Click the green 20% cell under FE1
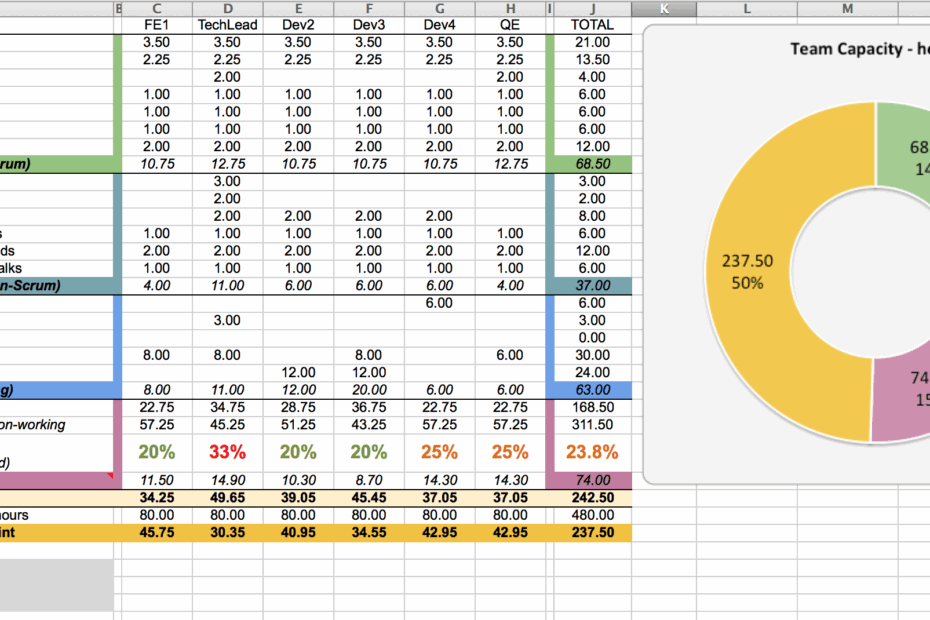This screenshot has height=620, width=930. (157, 452)
